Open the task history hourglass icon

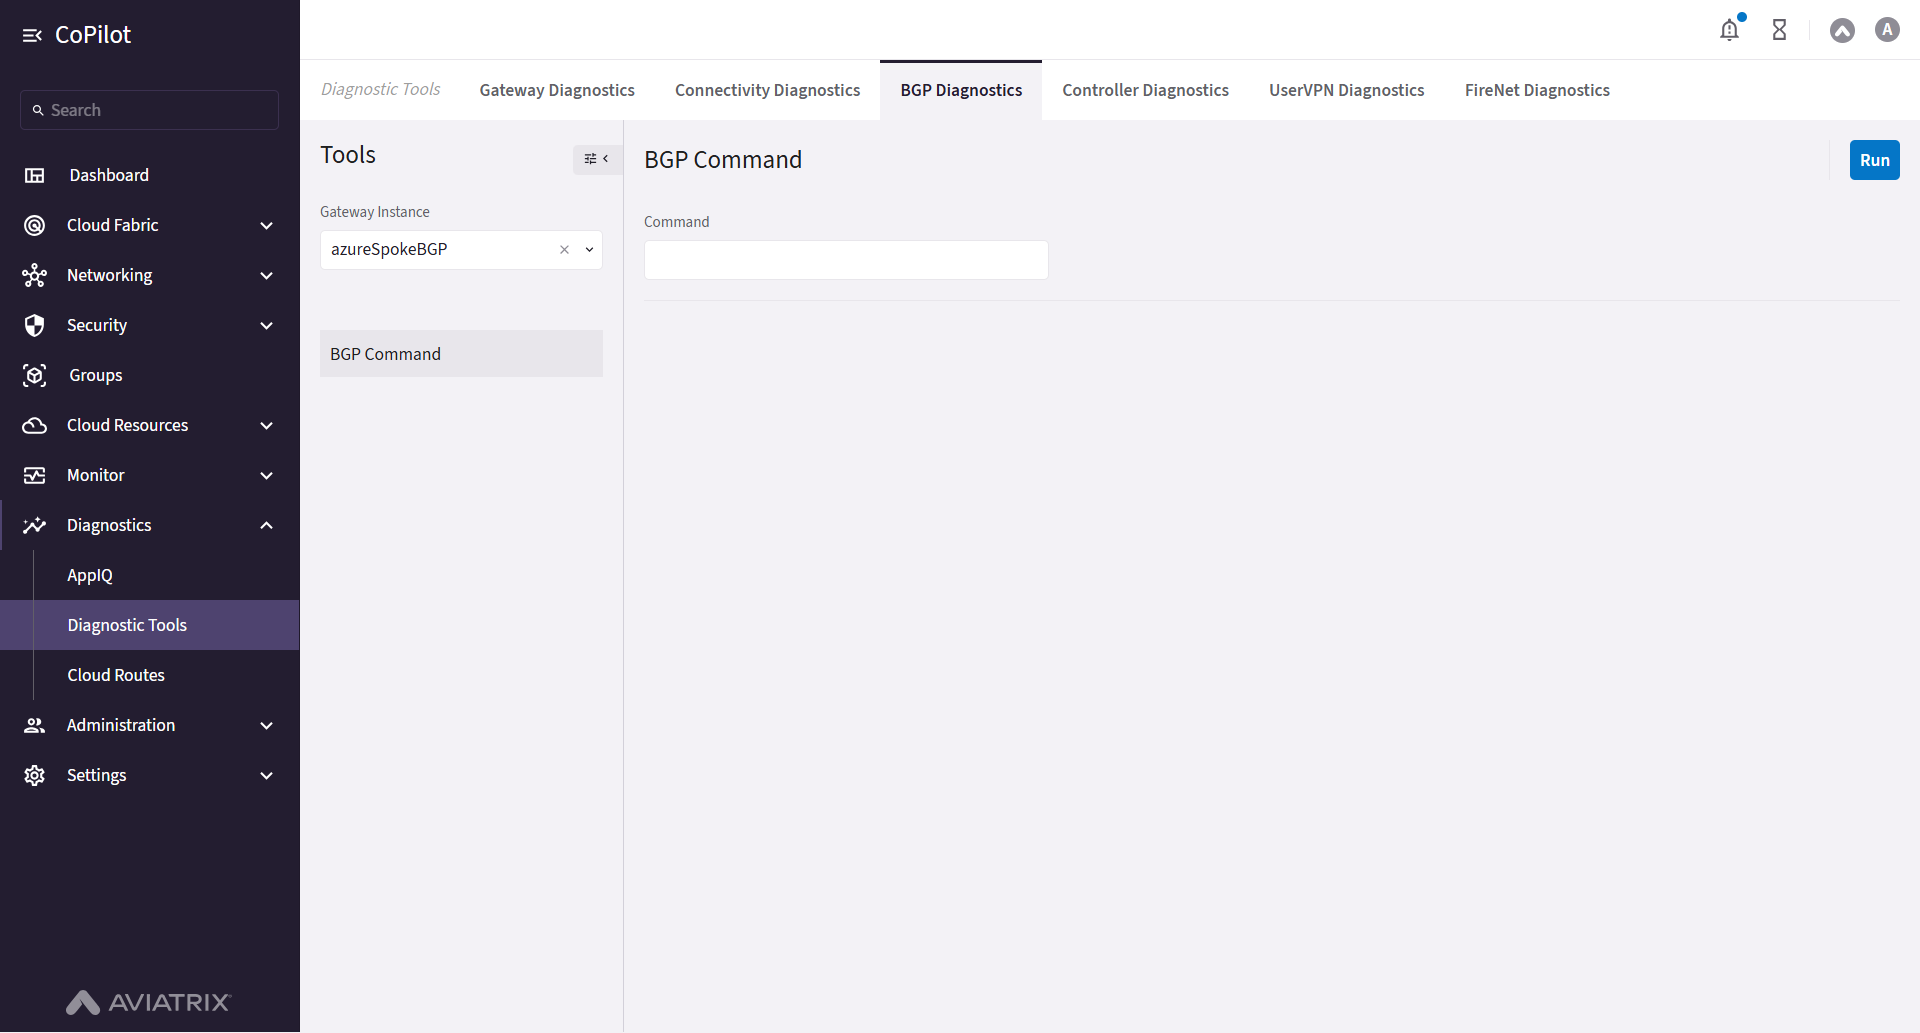(x=1779, y=30)
